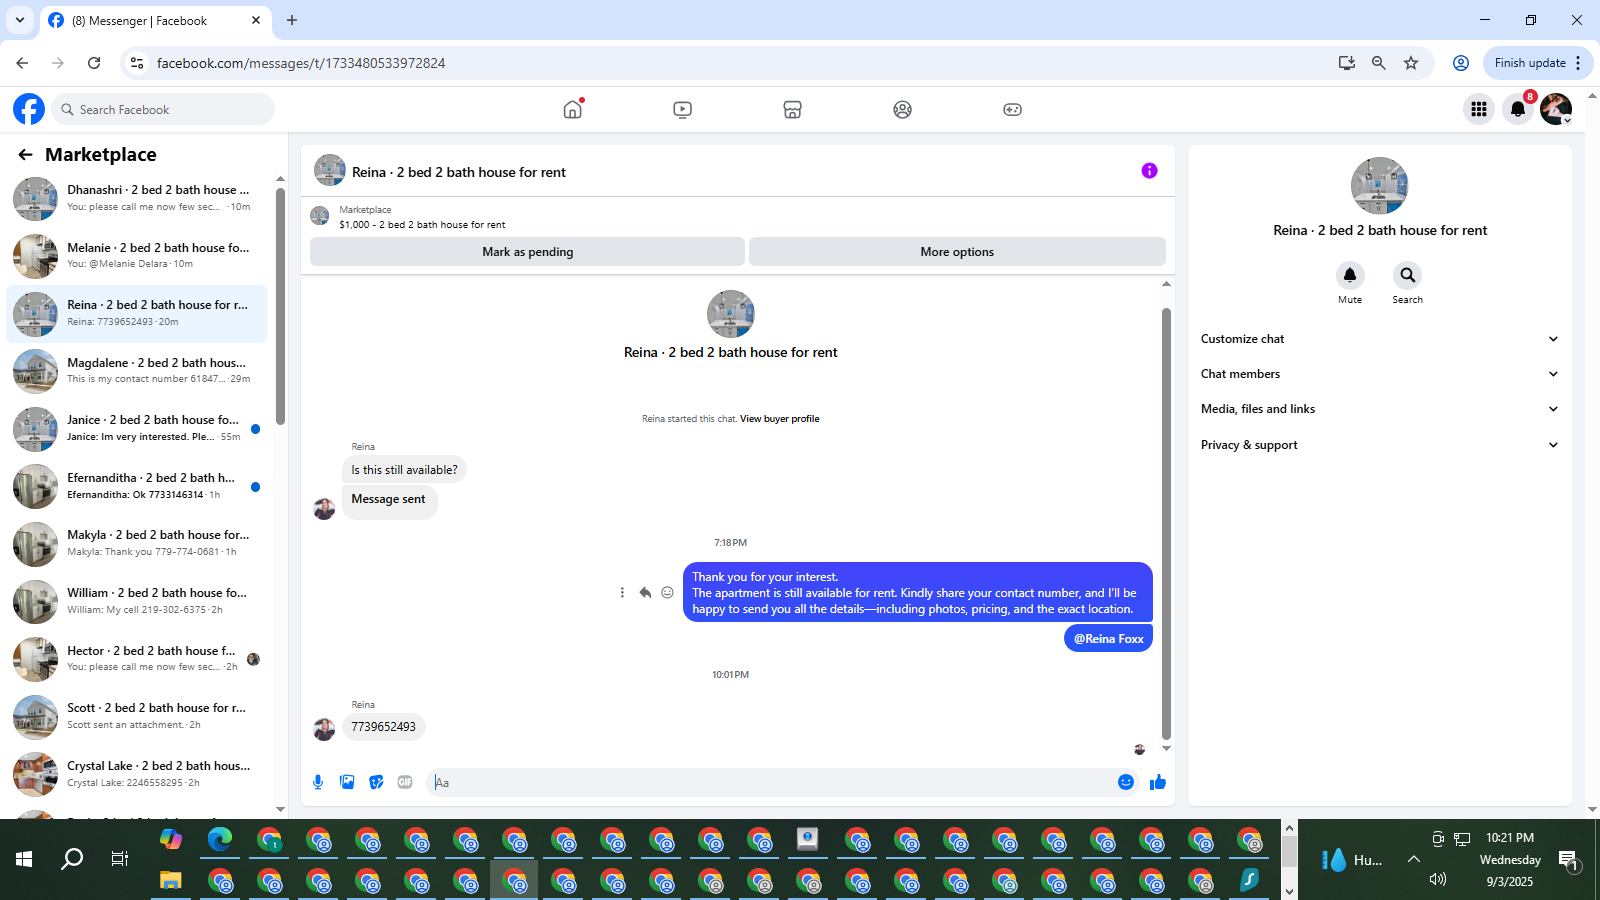Viewport: 1600px width, 900px height.
Task: Open the @Reina Foxx mention
Action: pos(1108,638)
